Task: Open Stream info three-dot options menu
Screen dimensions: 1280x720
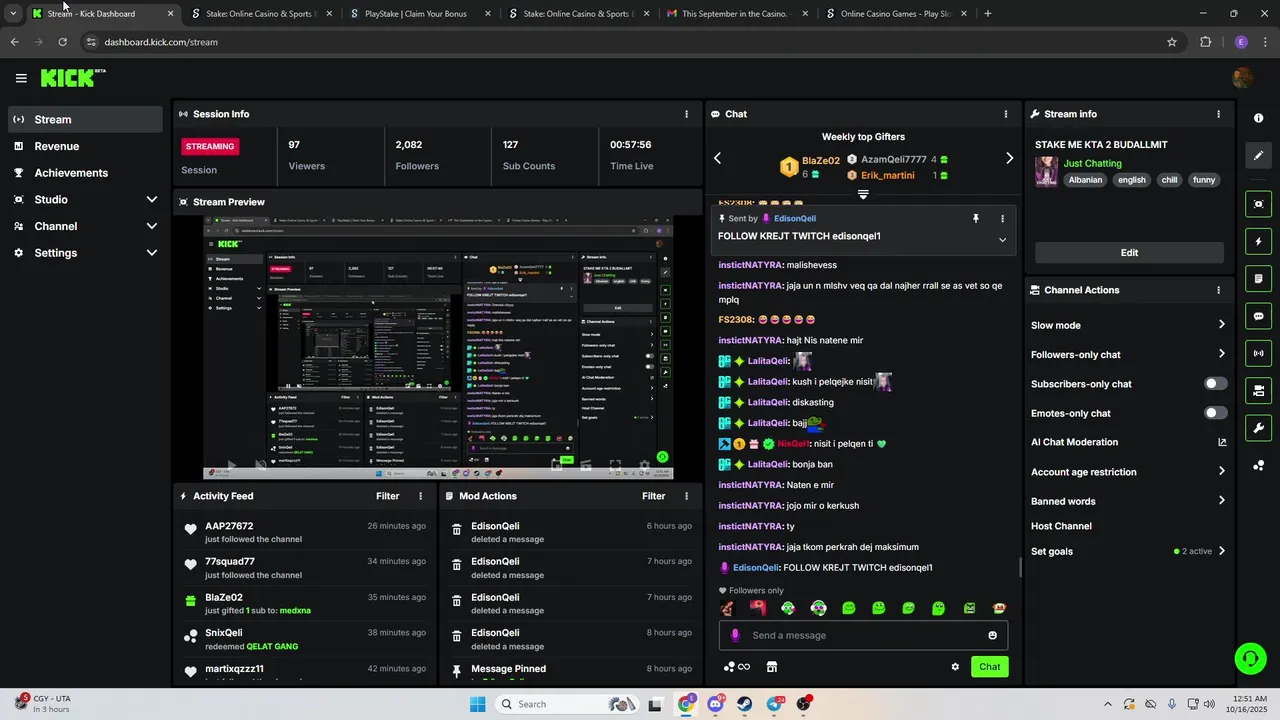Action: [x=1218, y=114]
